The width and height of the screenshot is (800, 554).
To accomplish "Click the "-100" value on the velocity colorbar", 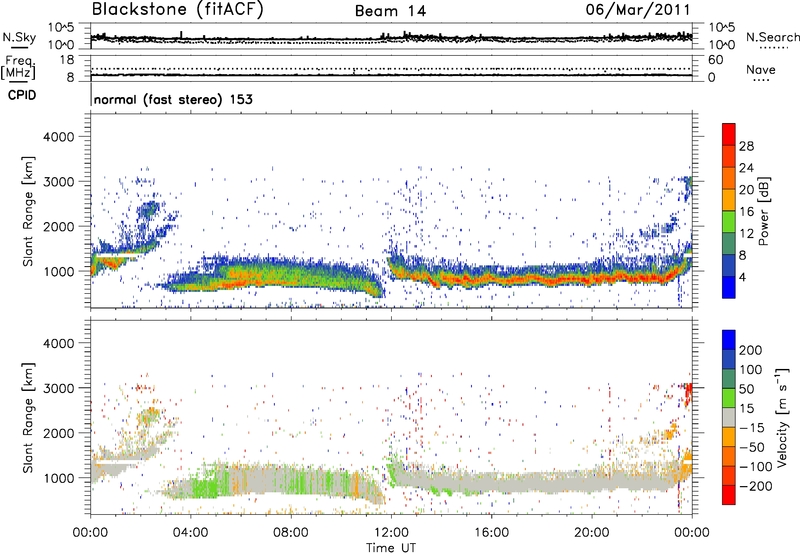I will click(x=756, y=467).
